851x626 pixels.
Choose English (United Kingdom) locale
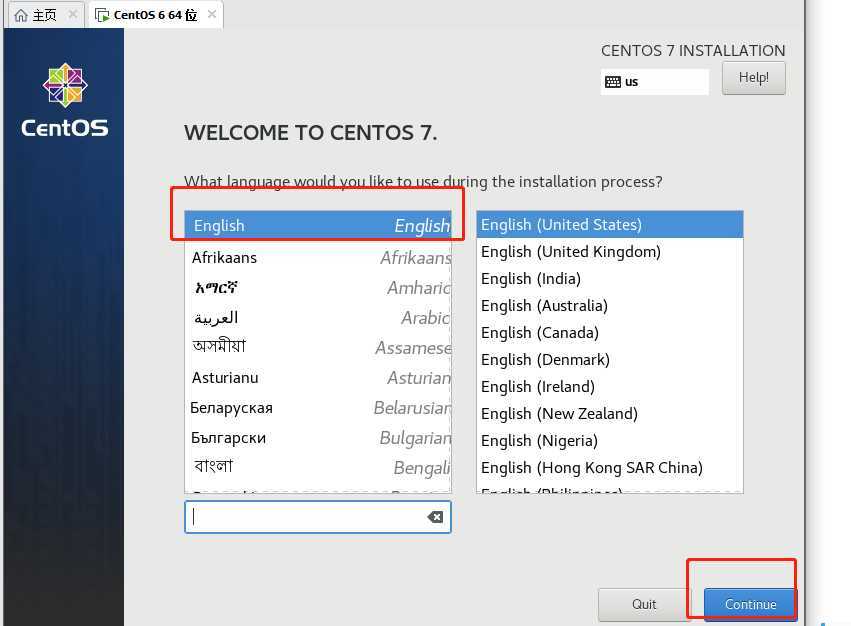pyautogui.click(x=609, y=252)
